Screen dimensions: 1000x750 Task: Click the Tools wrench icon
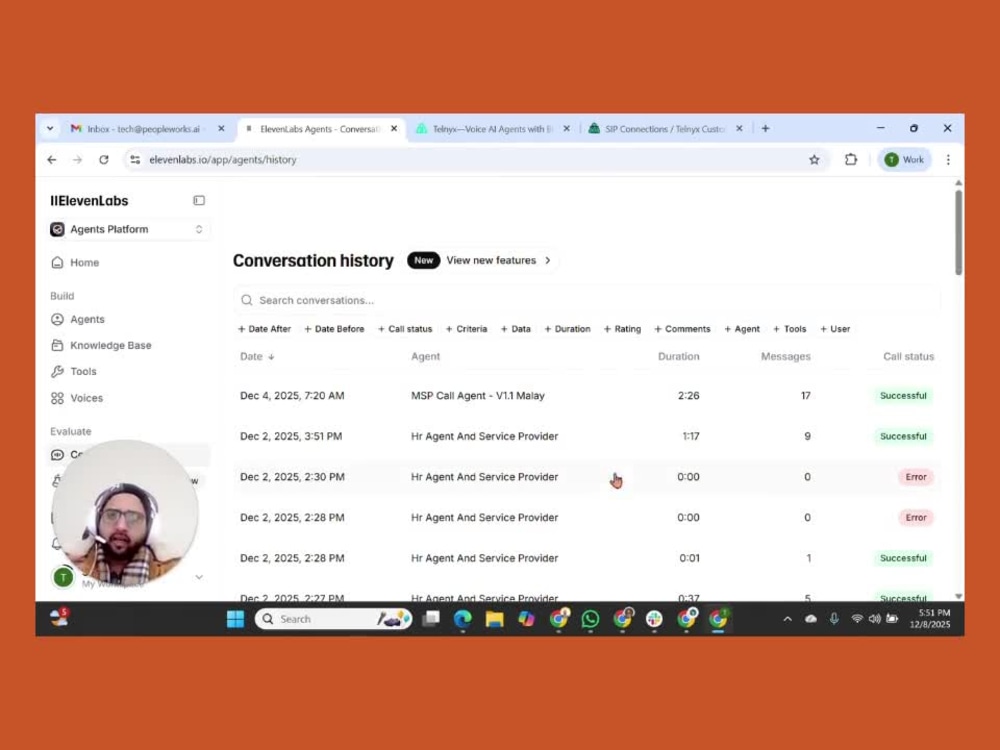click(57, 372)
